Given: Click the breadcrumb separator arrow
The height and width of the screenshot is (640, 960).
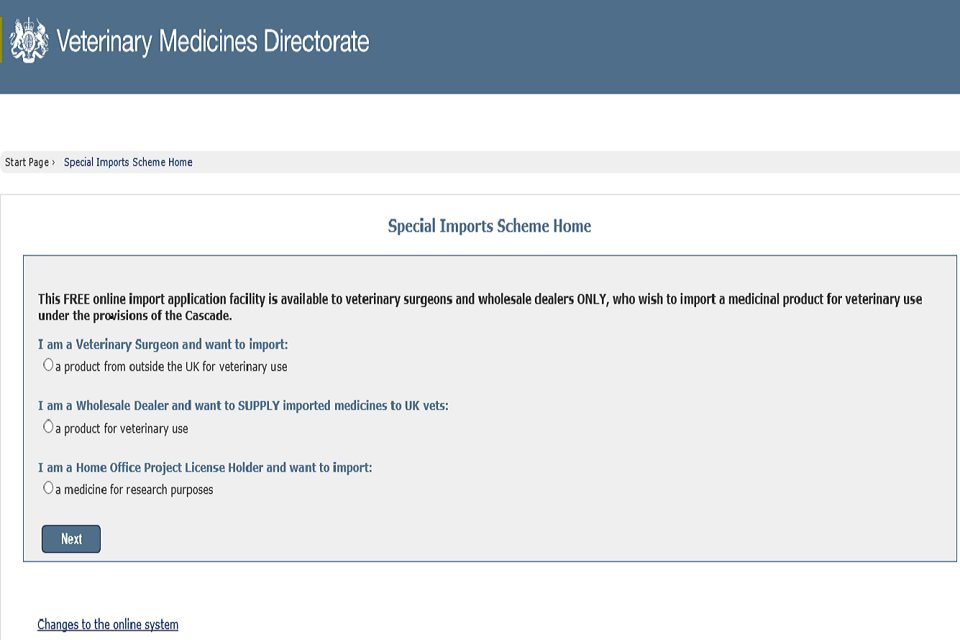Looking at the screenshot, I should 55,162.
